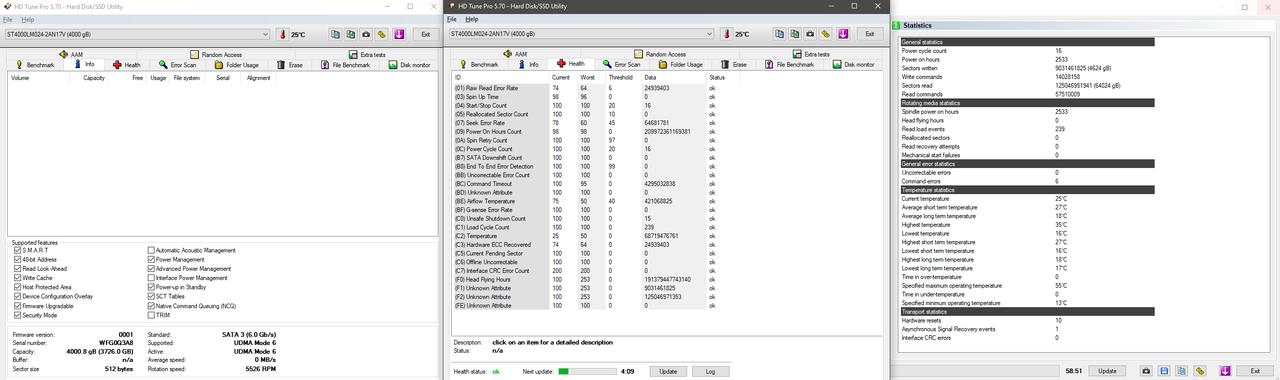Click the HD Tune app icon in middle title bar
This screenshot has height=380, width=1280.
tap(452, 6)
